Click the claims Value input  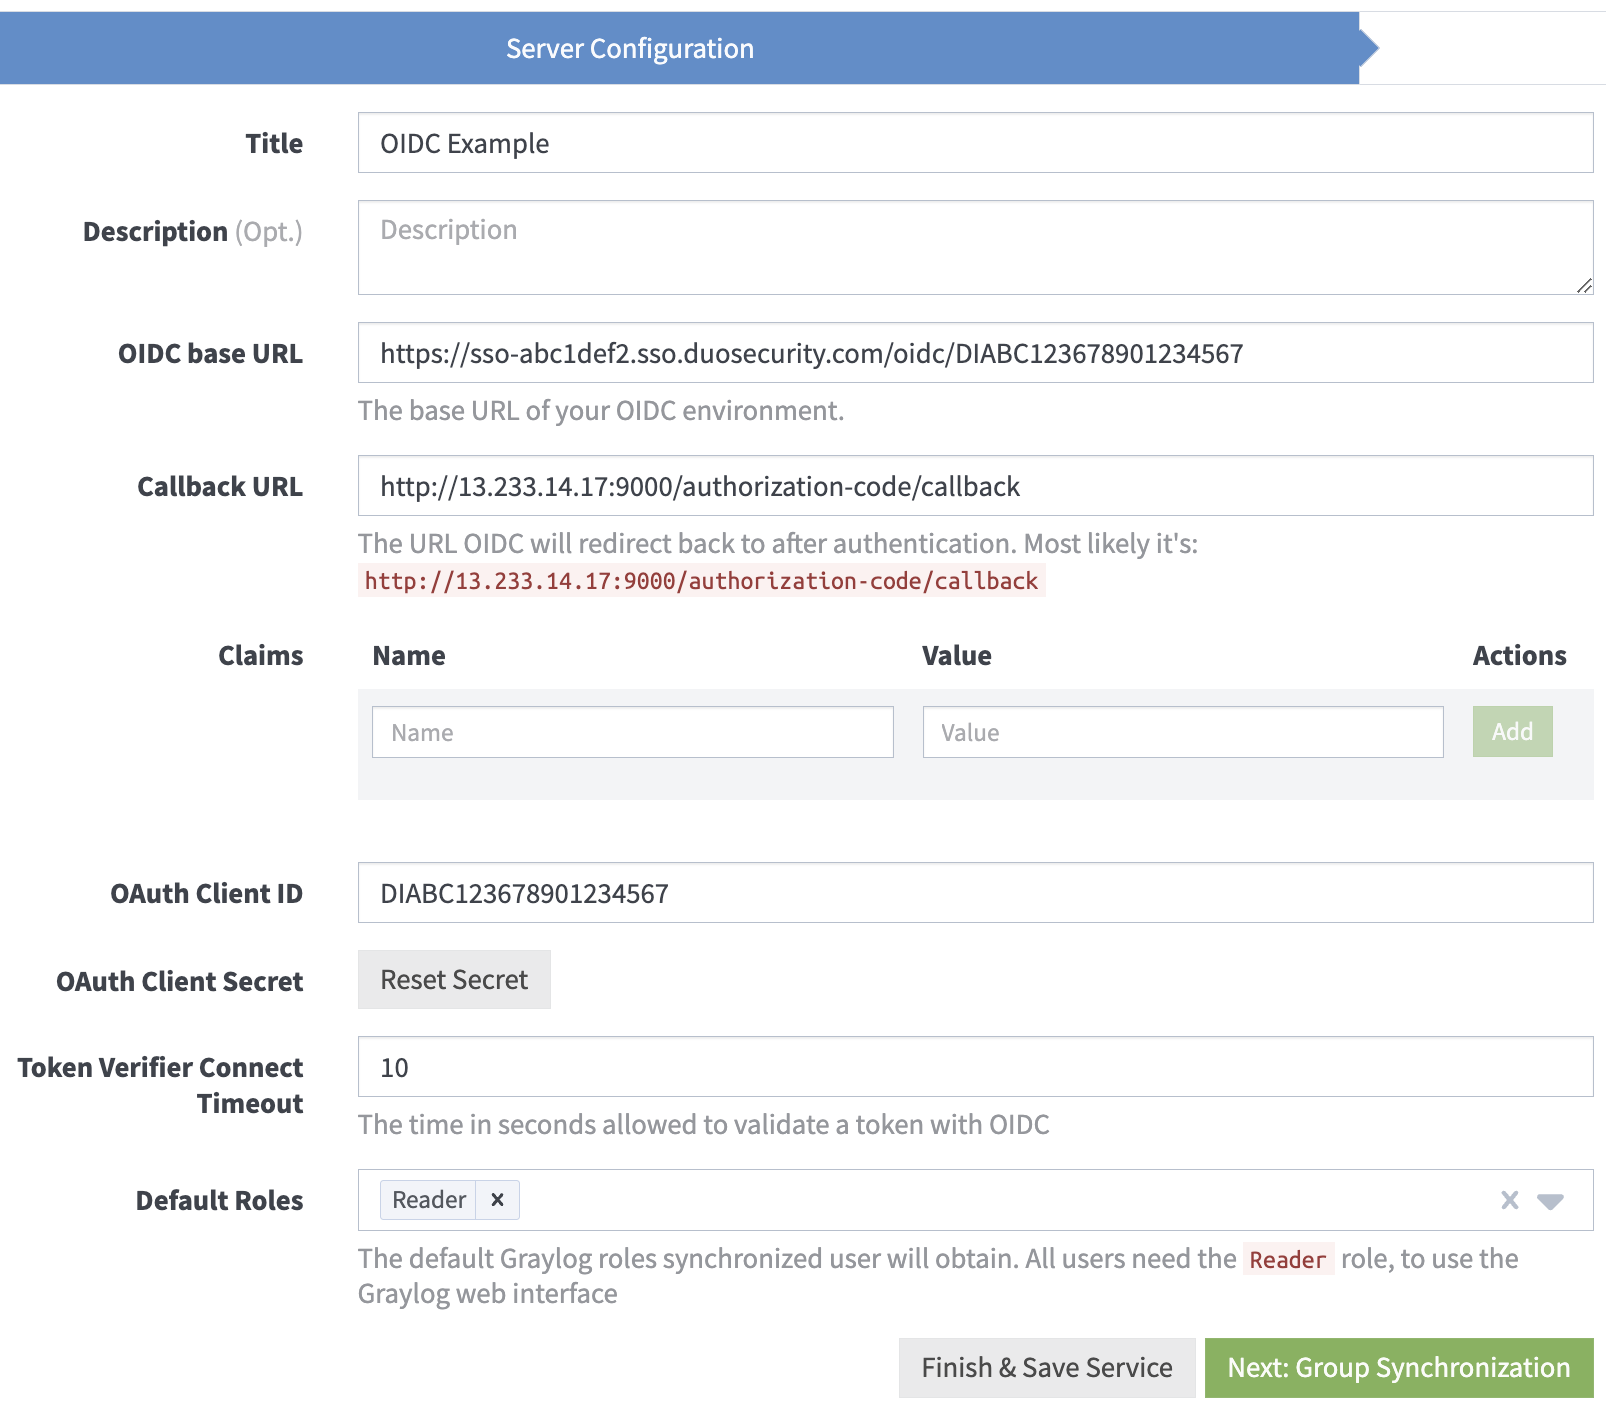(1182, 731)
